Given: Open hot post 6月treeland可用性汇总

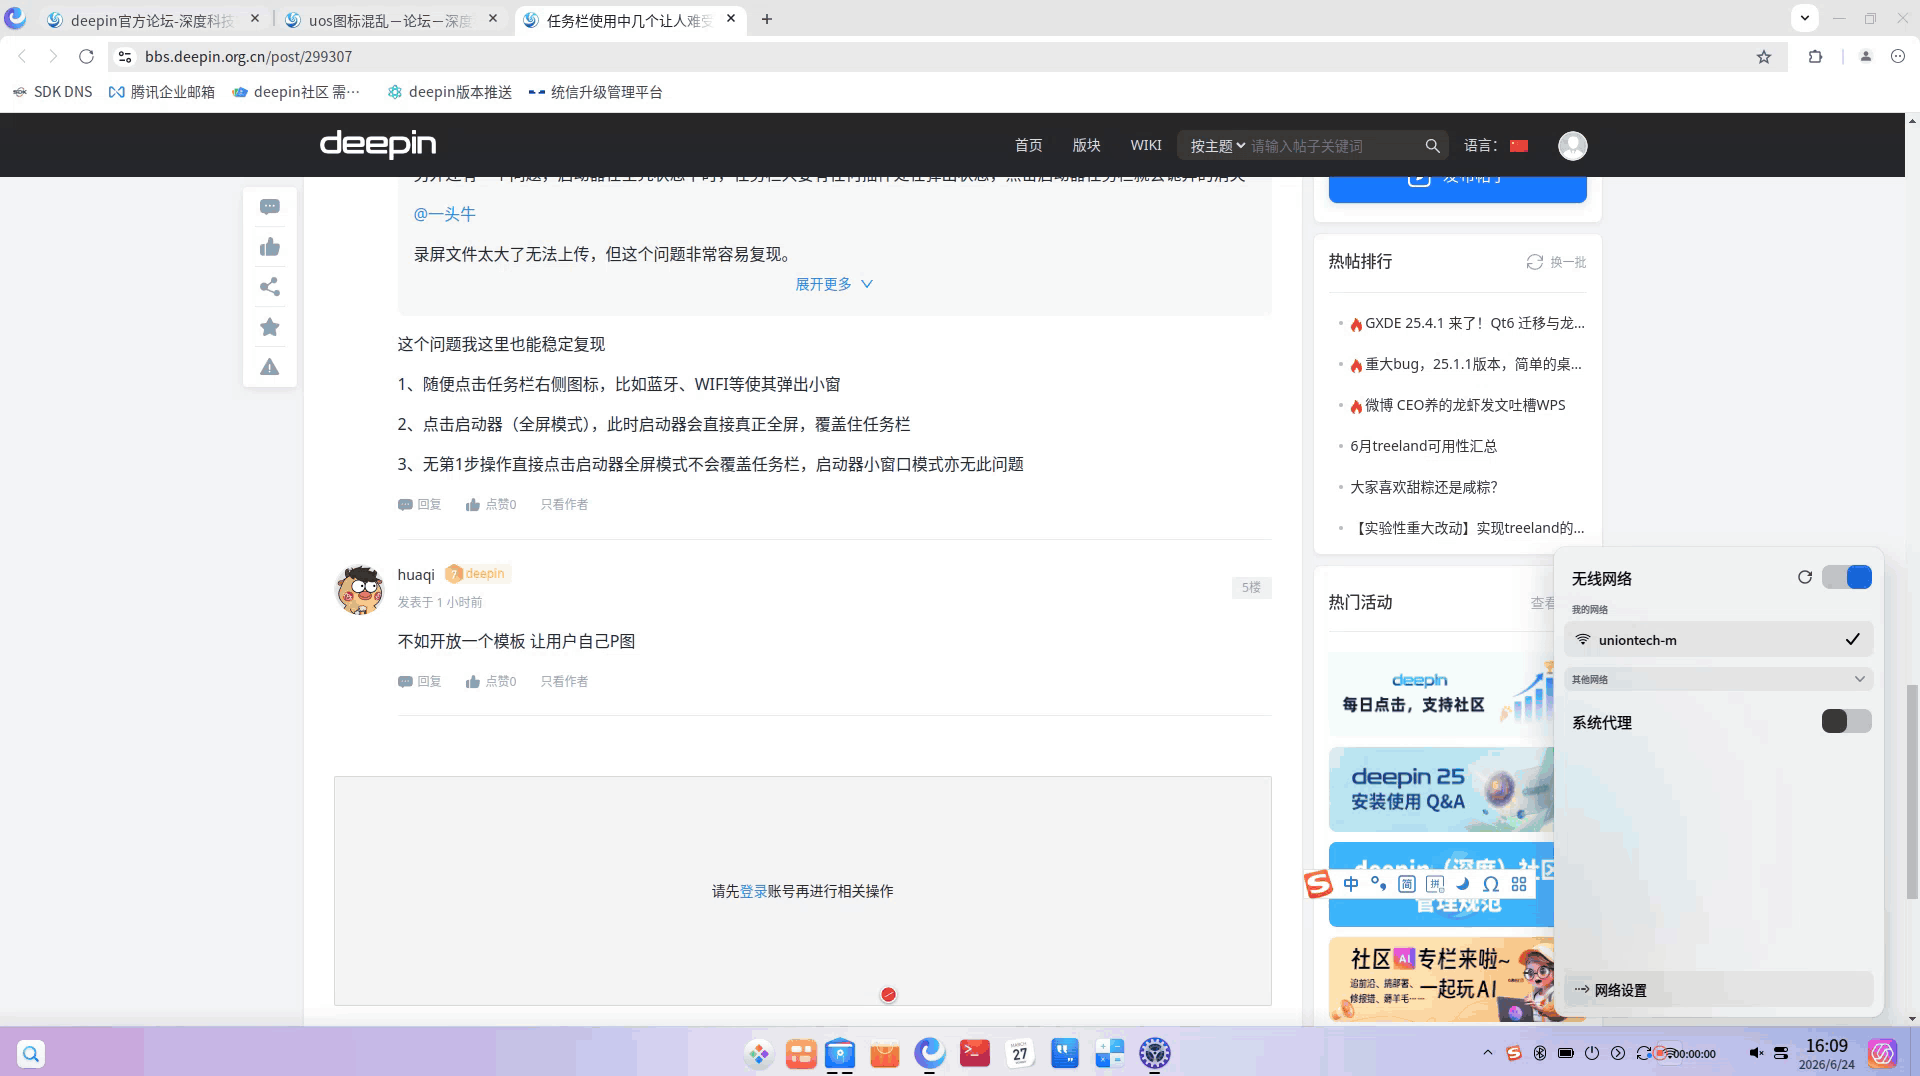Looking at the screenshot, I should tap(1423, 446).
